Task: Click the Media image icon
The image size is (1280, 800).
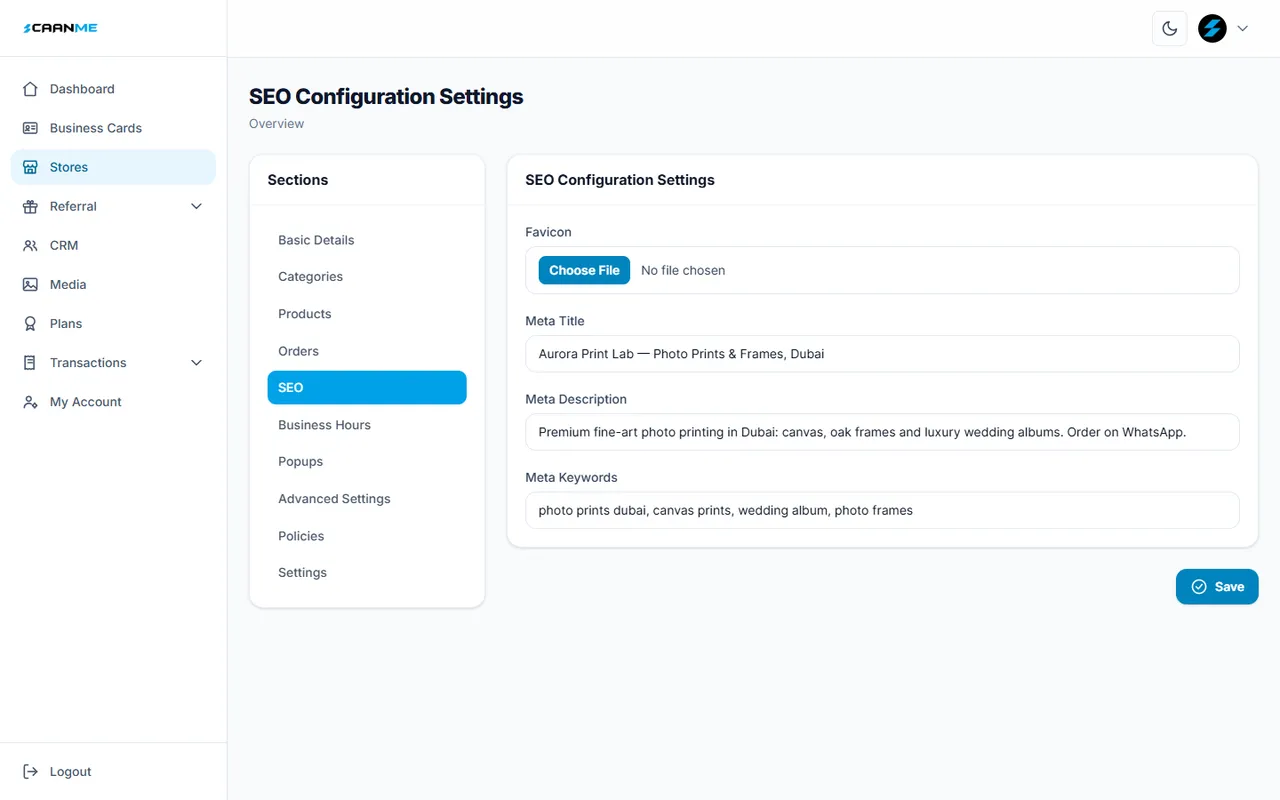Action: 30,284
